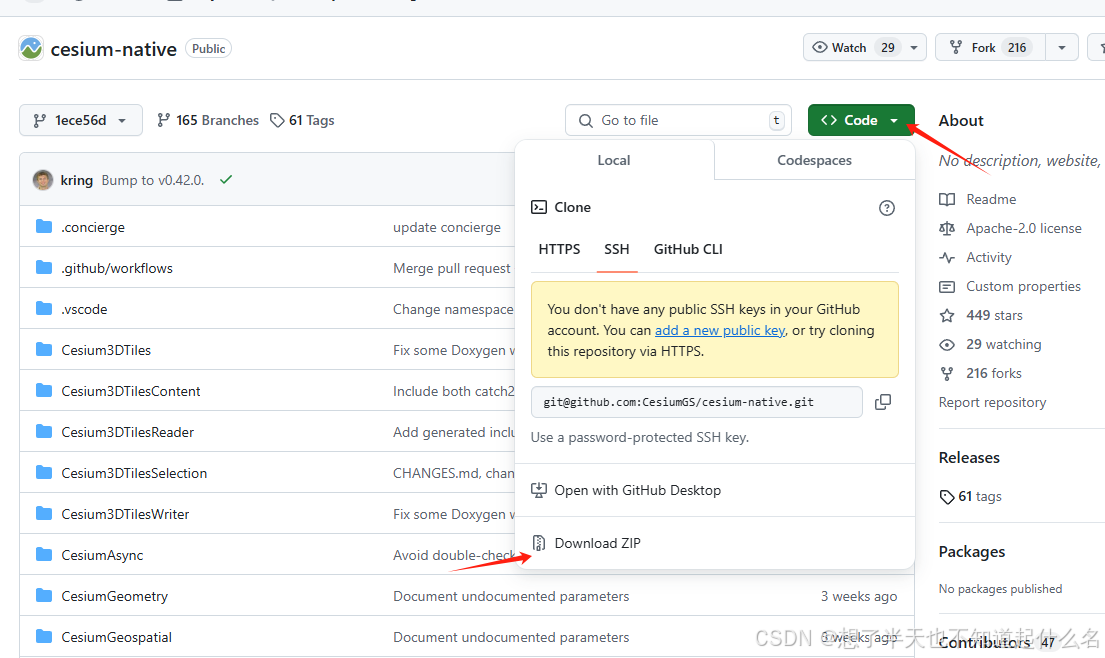
Task: Click the folder icon beside CesiumGeometry
Action: click(x=44, y=595)
